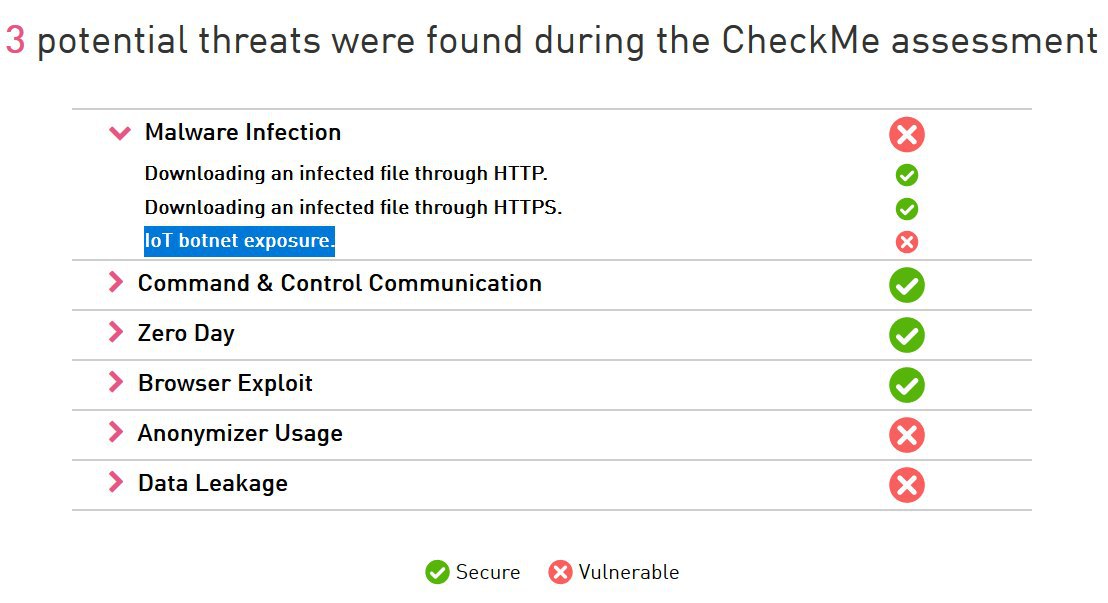Collapse the Malware Infection section chevron
The image size is (1108, 603).
[120, 132]
